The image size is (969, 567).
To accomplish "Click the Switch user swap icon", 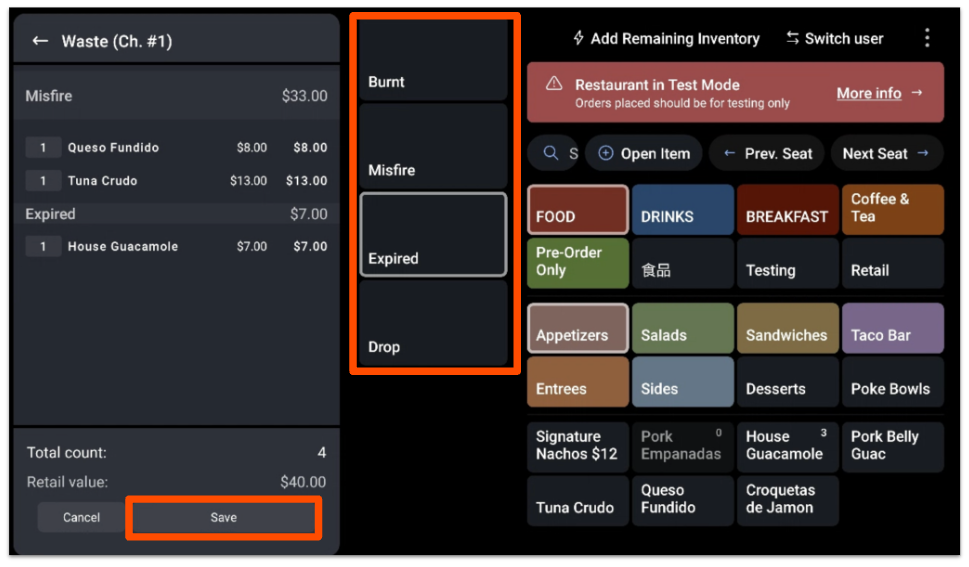I will pyautogui.click(x=792, y=38).
